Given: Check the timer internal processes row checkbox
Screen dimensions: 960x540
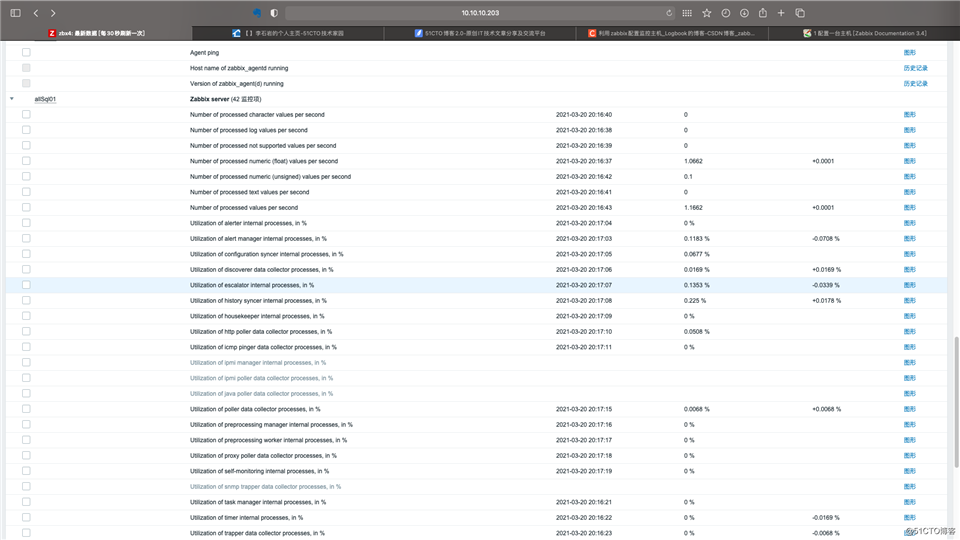Looking at the screenshot, I should pyautogui.click(x=26, y=517).
